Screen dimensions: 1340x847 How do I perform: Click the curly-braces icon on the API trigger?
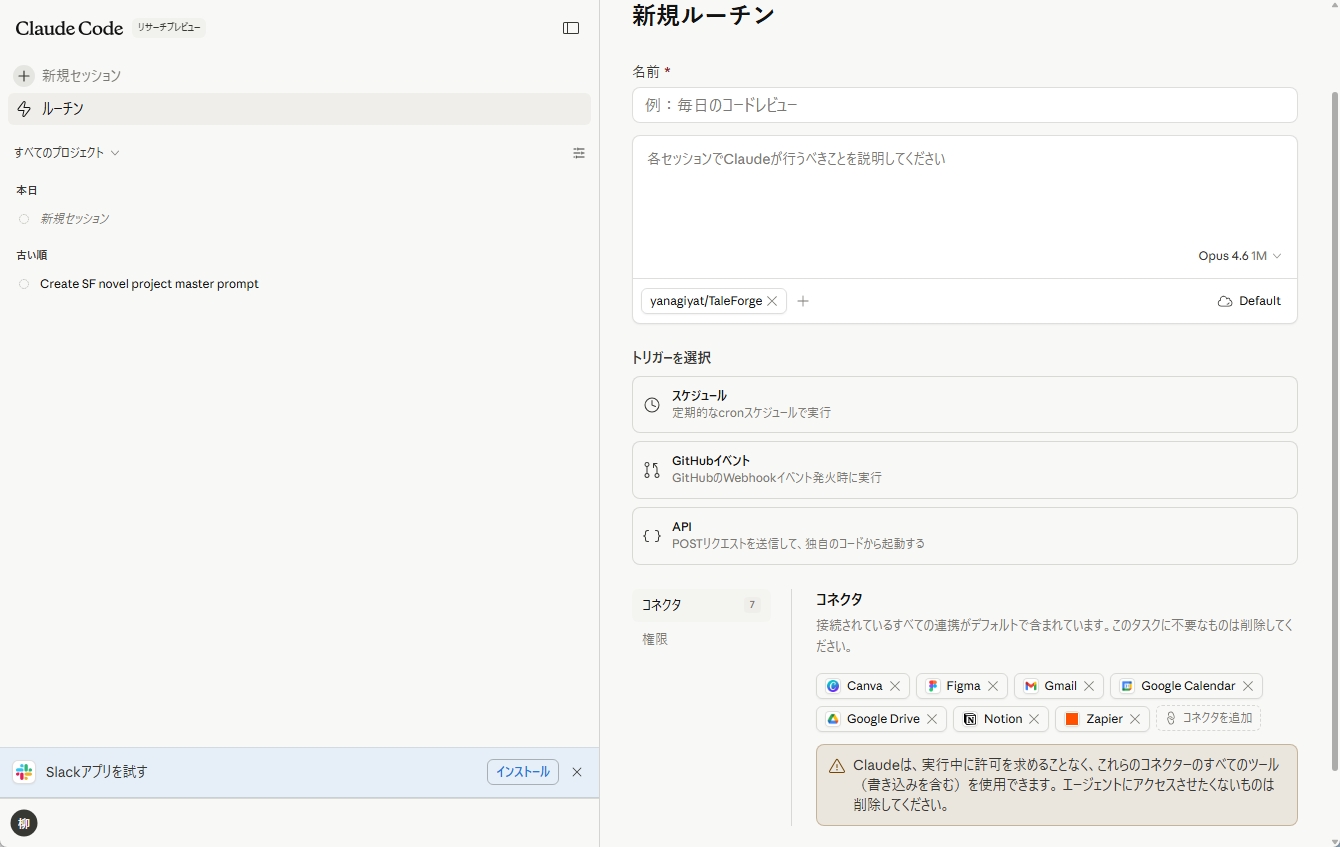(651, 535)
